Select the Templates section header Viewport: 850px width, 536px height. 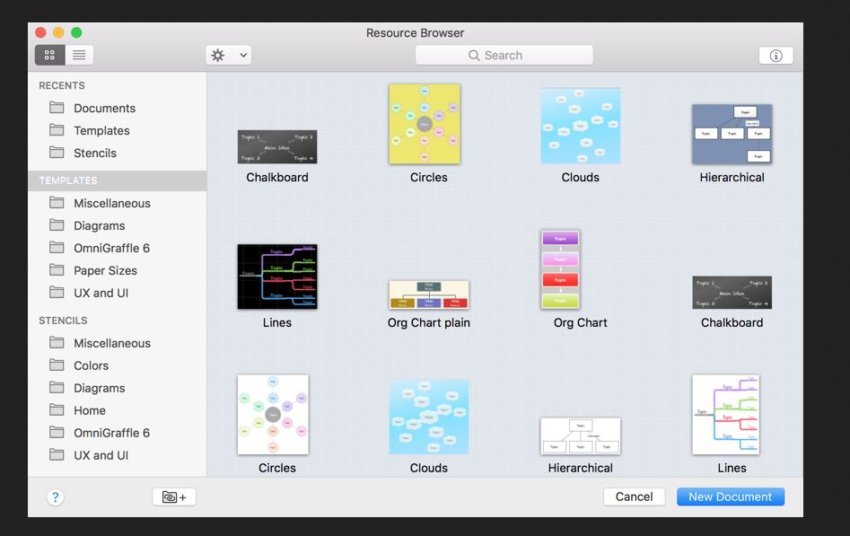(68, 181)
